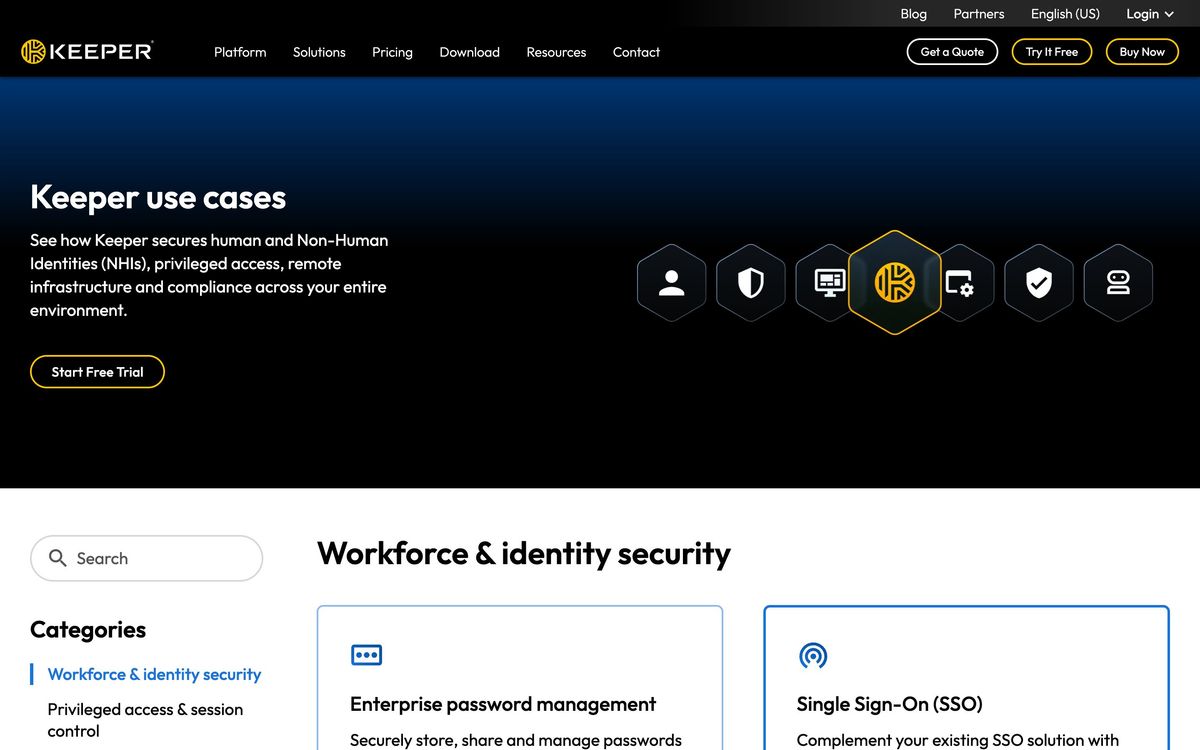Select the window-with-gear hexagon icon

click(963, 283)
